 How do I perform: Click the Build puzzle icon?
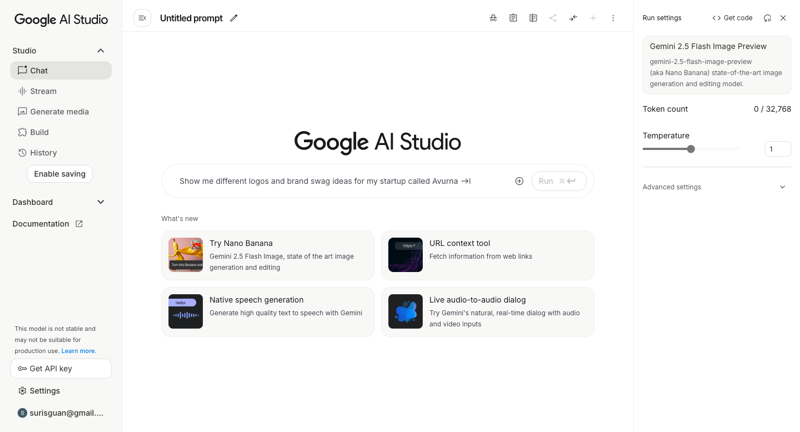pyautogui.click(x=22, y=132)
